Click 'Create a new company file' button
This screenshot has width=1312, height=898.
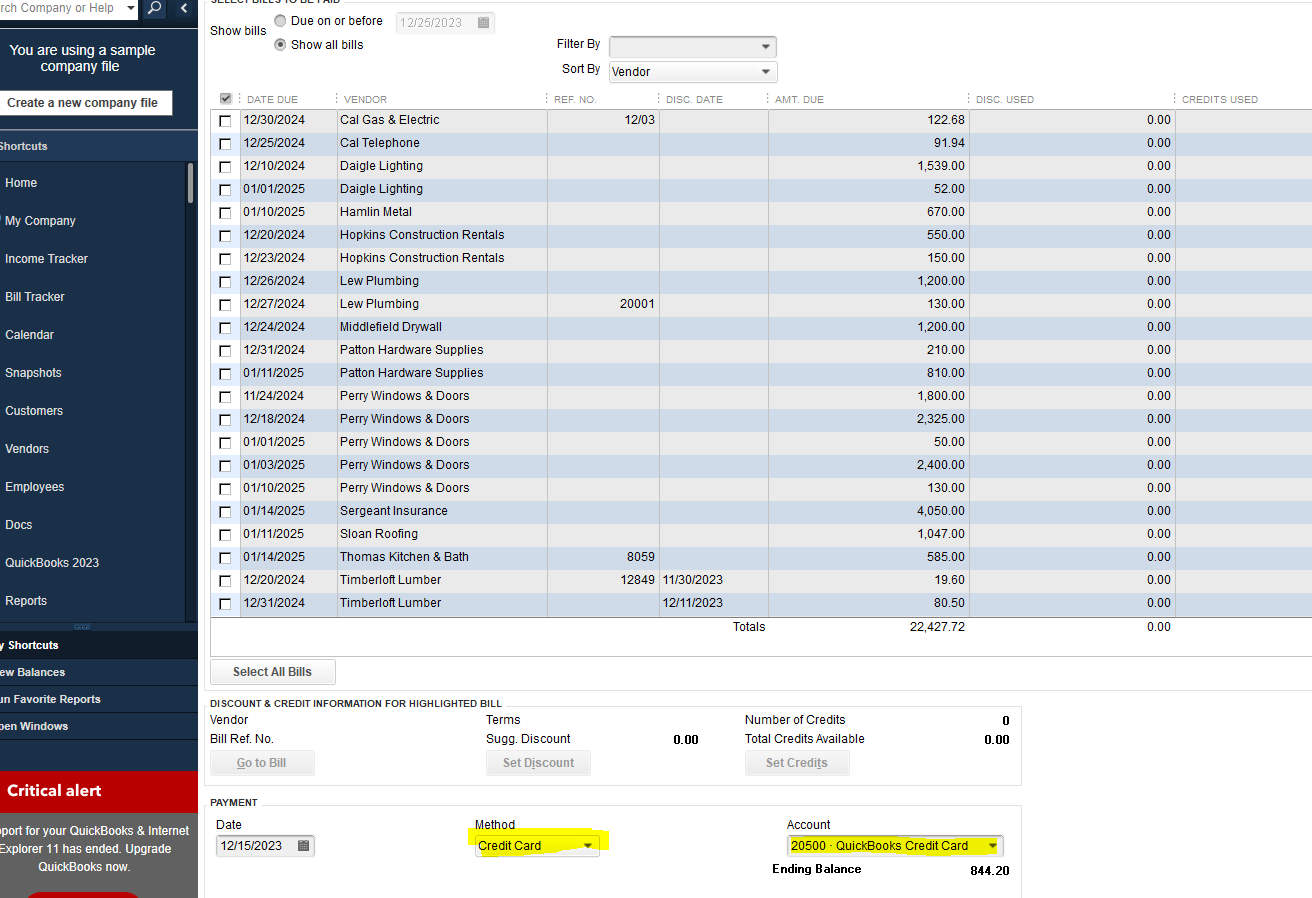(x=83, y=103)
